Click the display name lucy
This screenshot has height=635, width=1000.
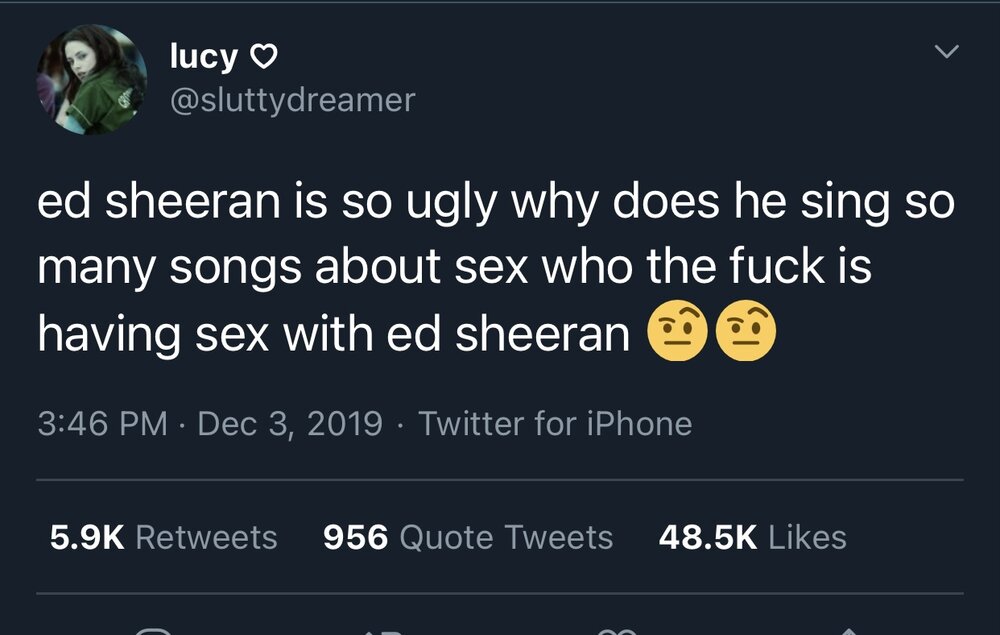203,56
